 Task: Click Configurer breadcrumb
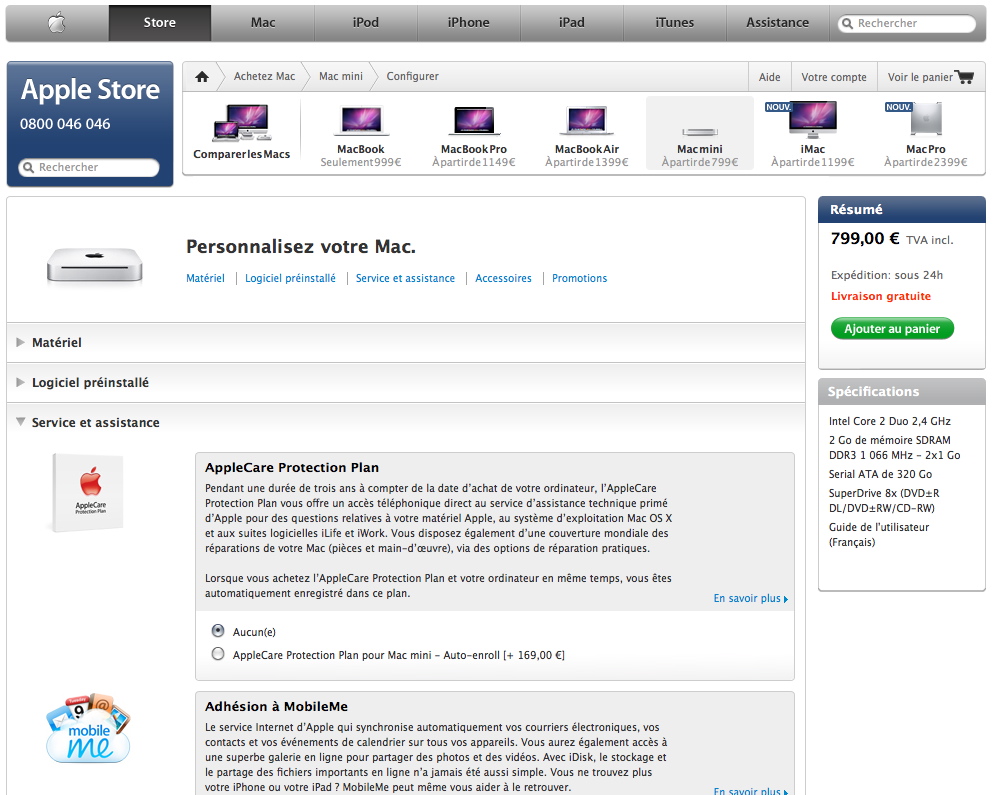pyautogui.click(x=412, y=76)
